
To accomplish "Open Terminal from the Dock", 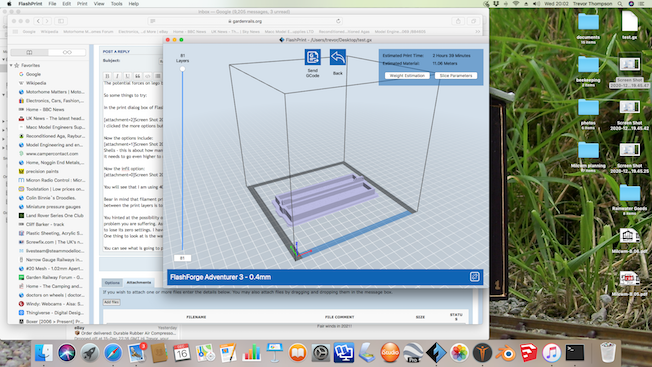I will coord(575,353).
